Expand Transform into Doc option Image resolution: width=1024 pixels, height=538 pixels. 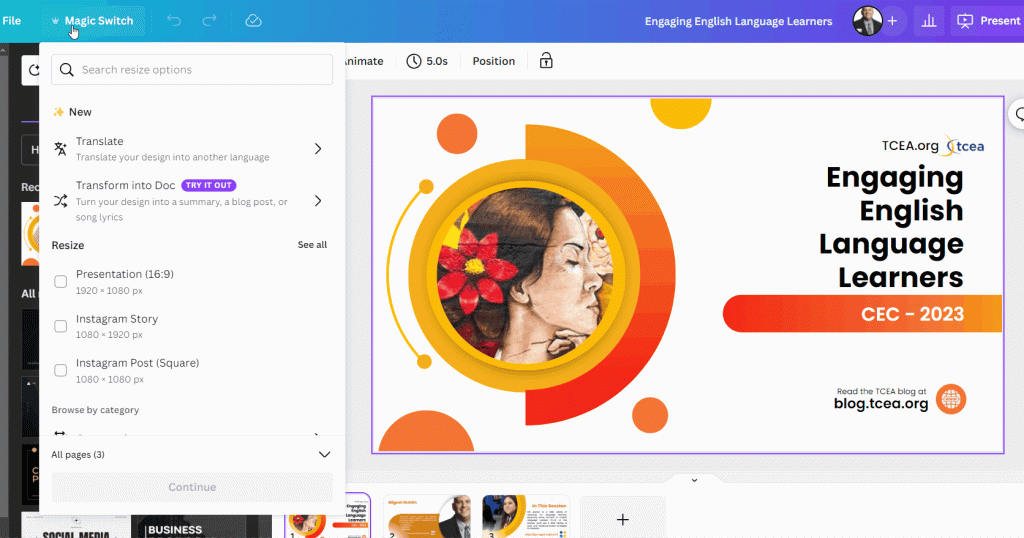(318, 201)
